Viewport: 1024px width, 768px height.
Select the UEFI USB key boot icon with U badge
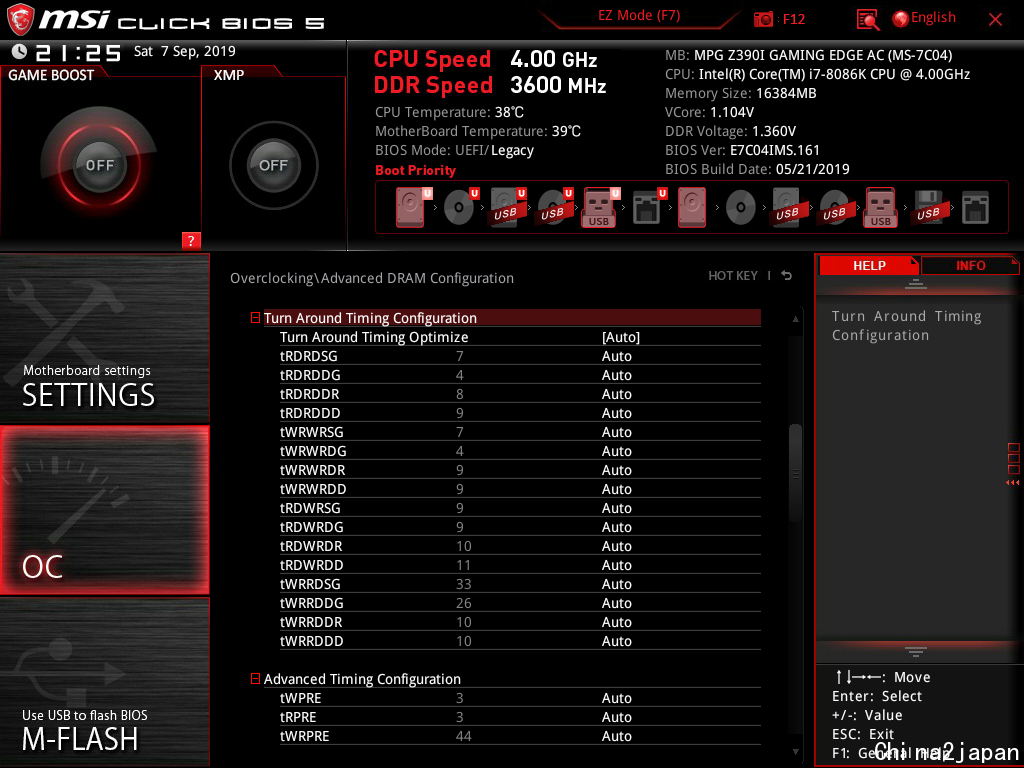(600, 207)
